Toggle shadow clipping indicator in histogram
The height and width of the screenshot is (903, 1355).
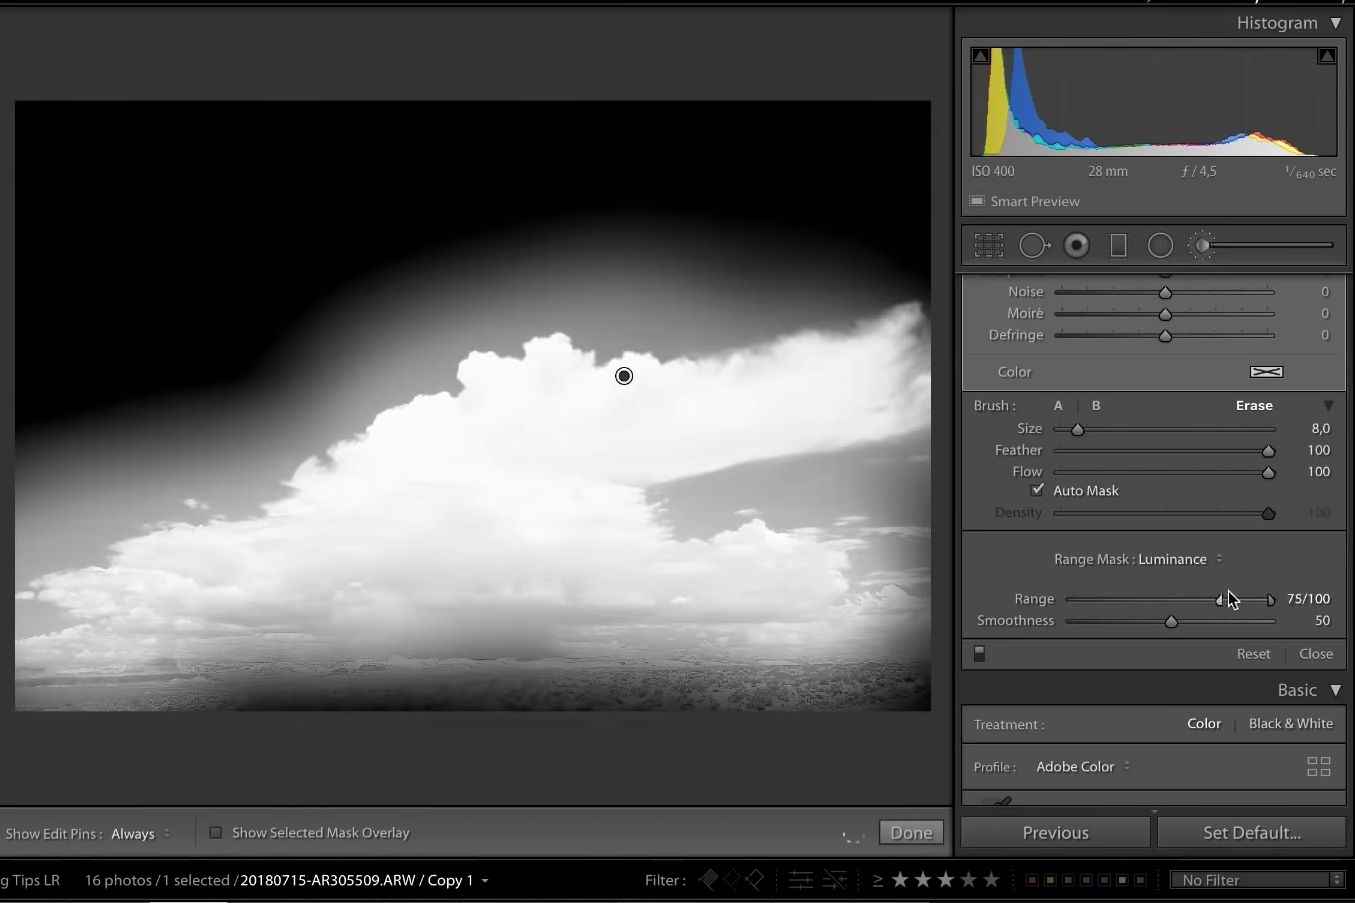(980, 56)
